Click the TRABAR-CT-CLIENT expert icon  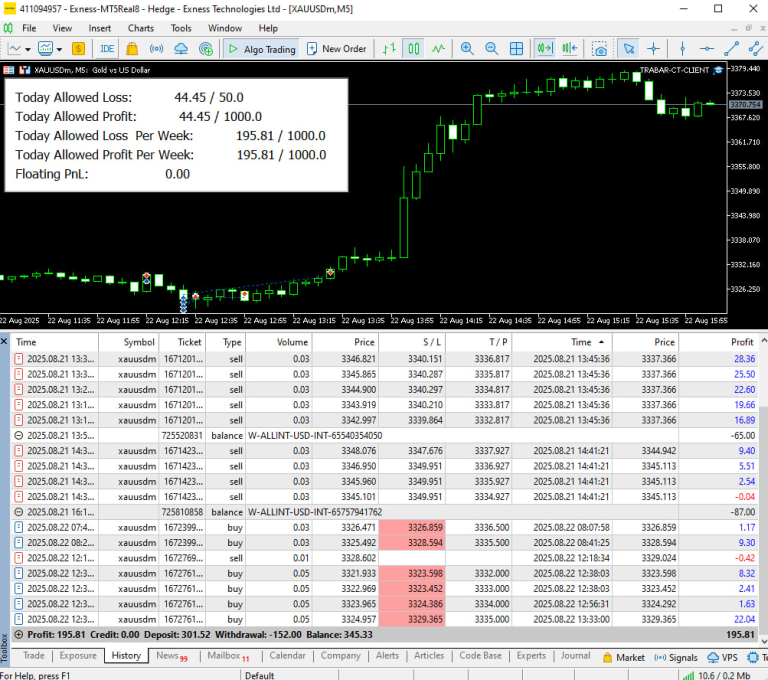(718, 70)
